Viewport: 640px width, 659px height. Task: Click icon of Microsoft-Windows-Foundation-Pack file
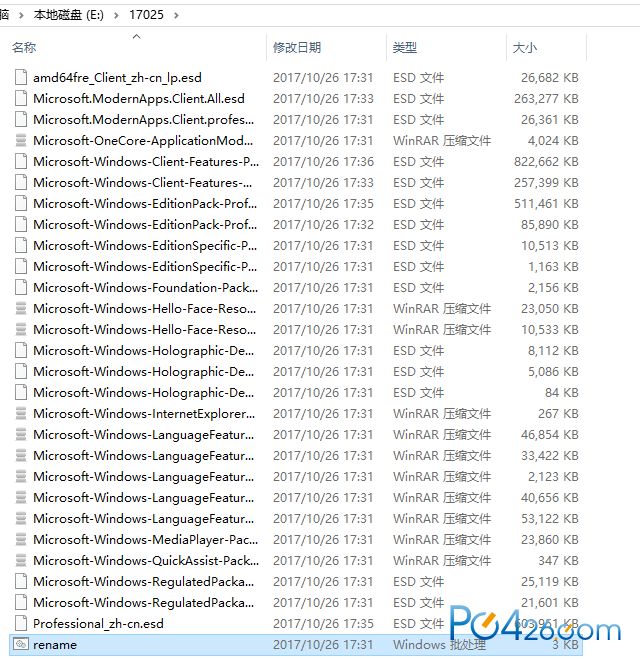click(x=21, y=287)
